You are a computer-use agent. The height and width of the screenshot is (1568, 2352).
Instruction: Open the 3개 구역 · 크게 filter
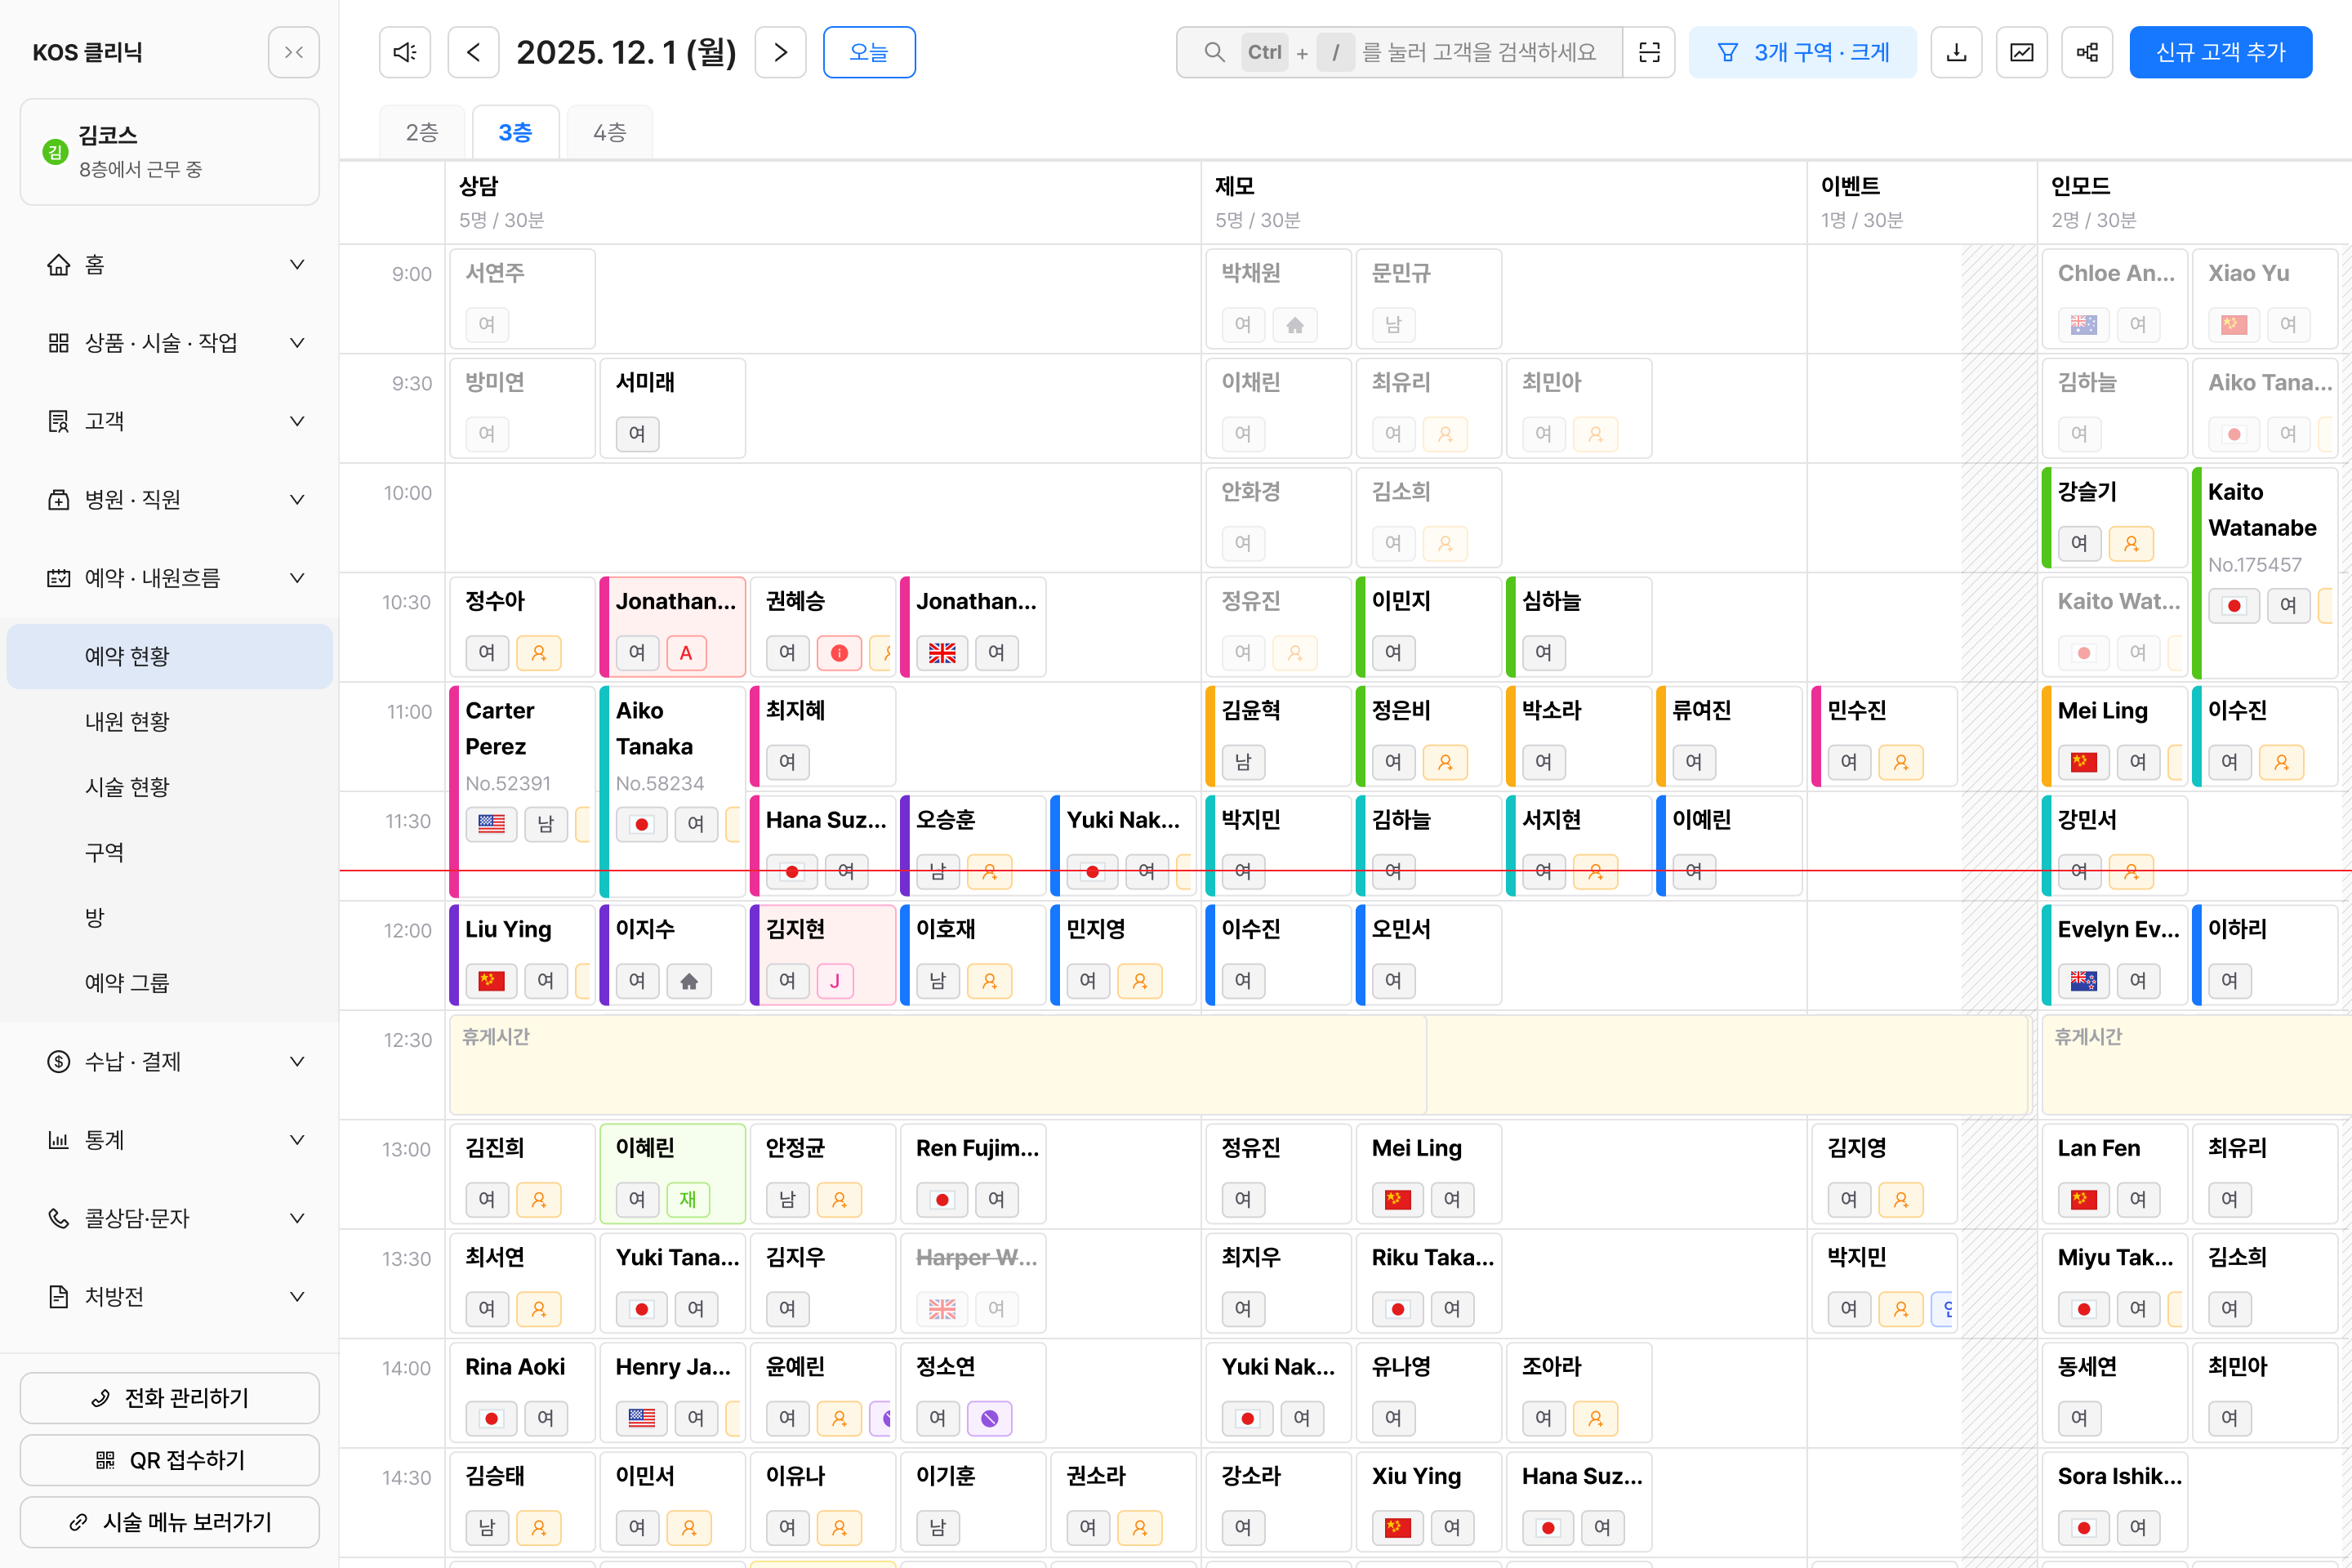pos(1802,52)
